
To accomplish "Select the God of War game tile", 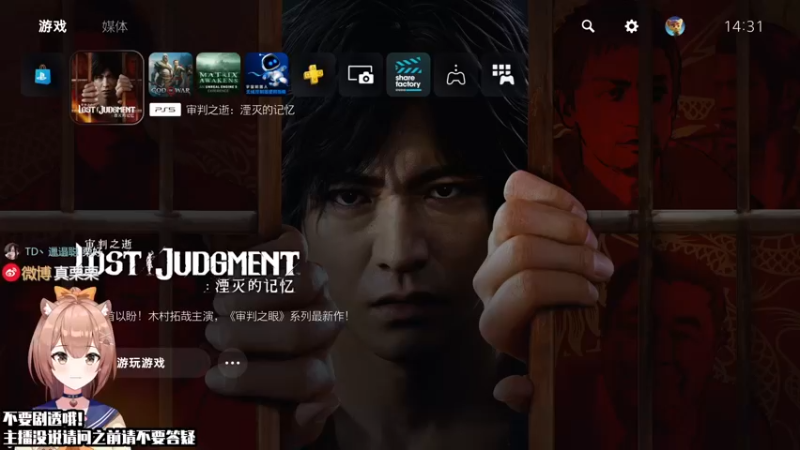I will click(170, 74).
